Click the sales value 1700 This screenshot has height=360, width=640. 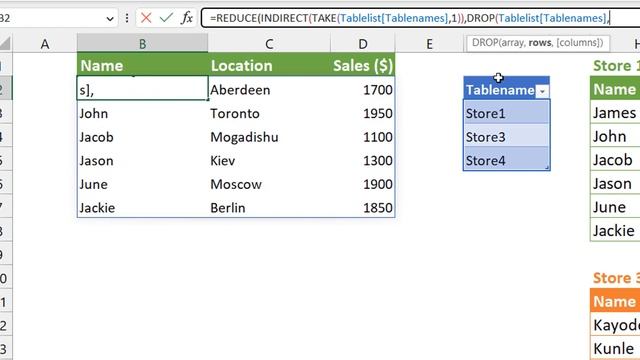(x=362, y=90)
